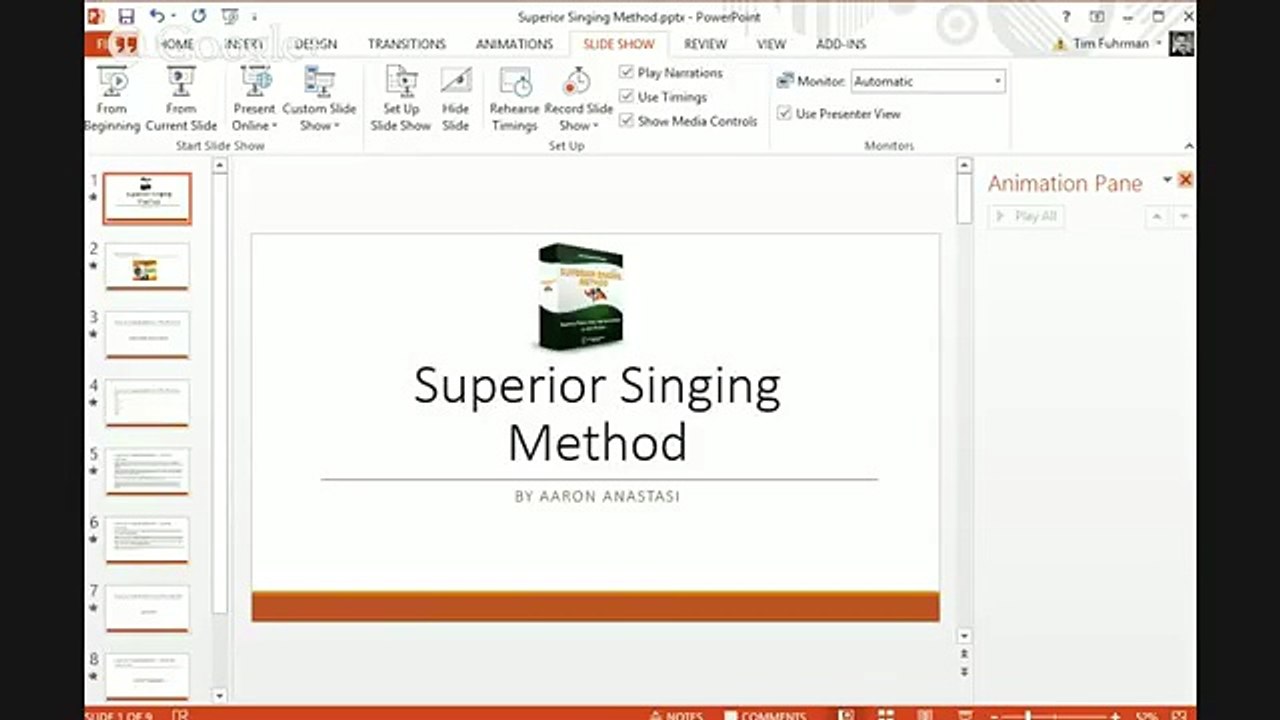Toggle the Show Media Controls checkbox
The image size is (1280, 720).
[x=627, y=120]
